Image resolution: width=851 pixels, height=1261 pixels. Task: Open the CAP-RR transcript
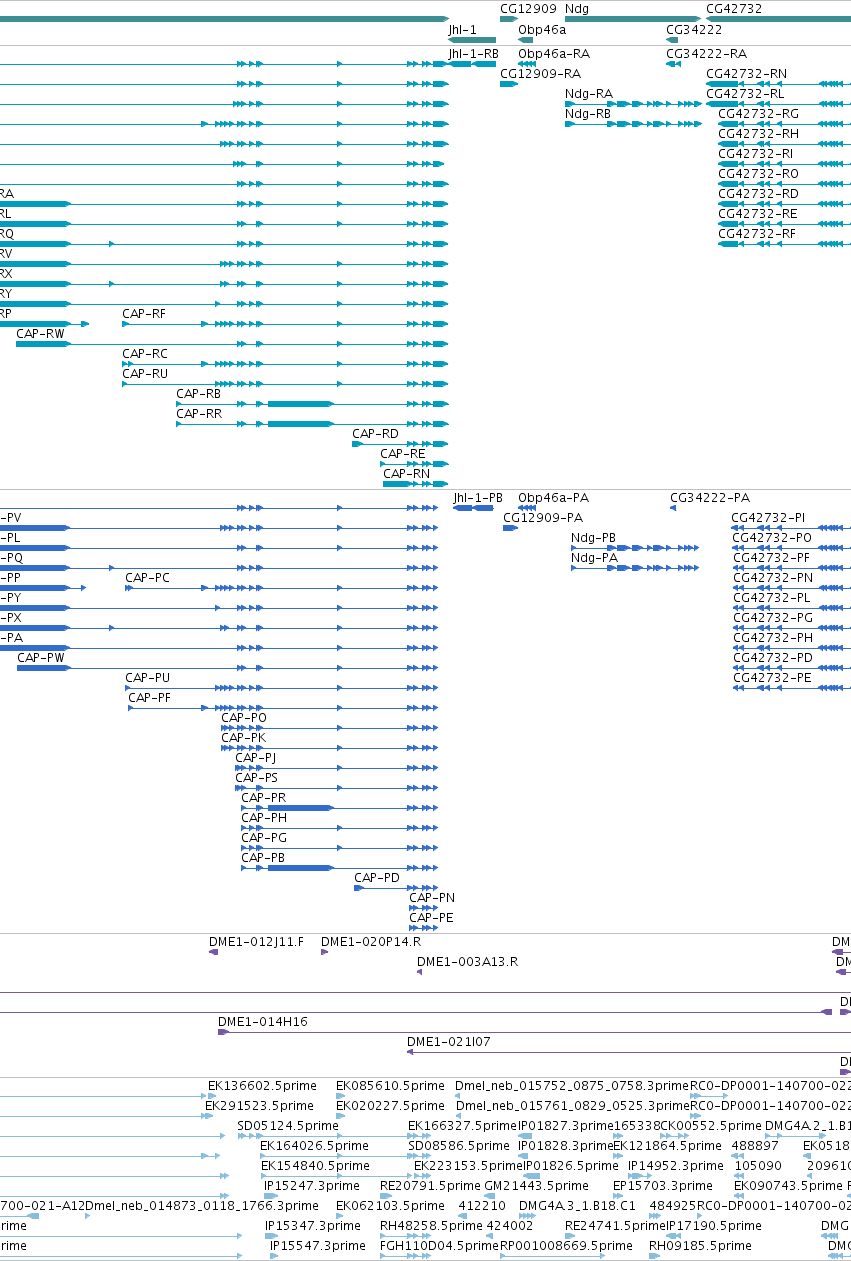[x=312, y=424]
